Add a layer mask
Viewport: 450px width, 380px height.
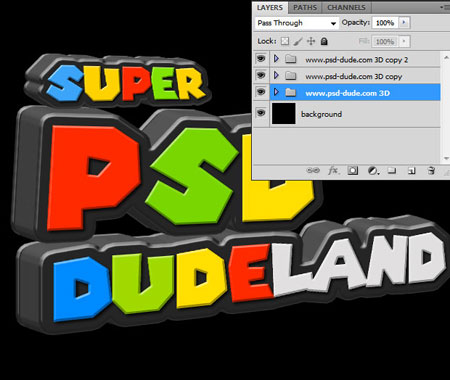(353, 171)
